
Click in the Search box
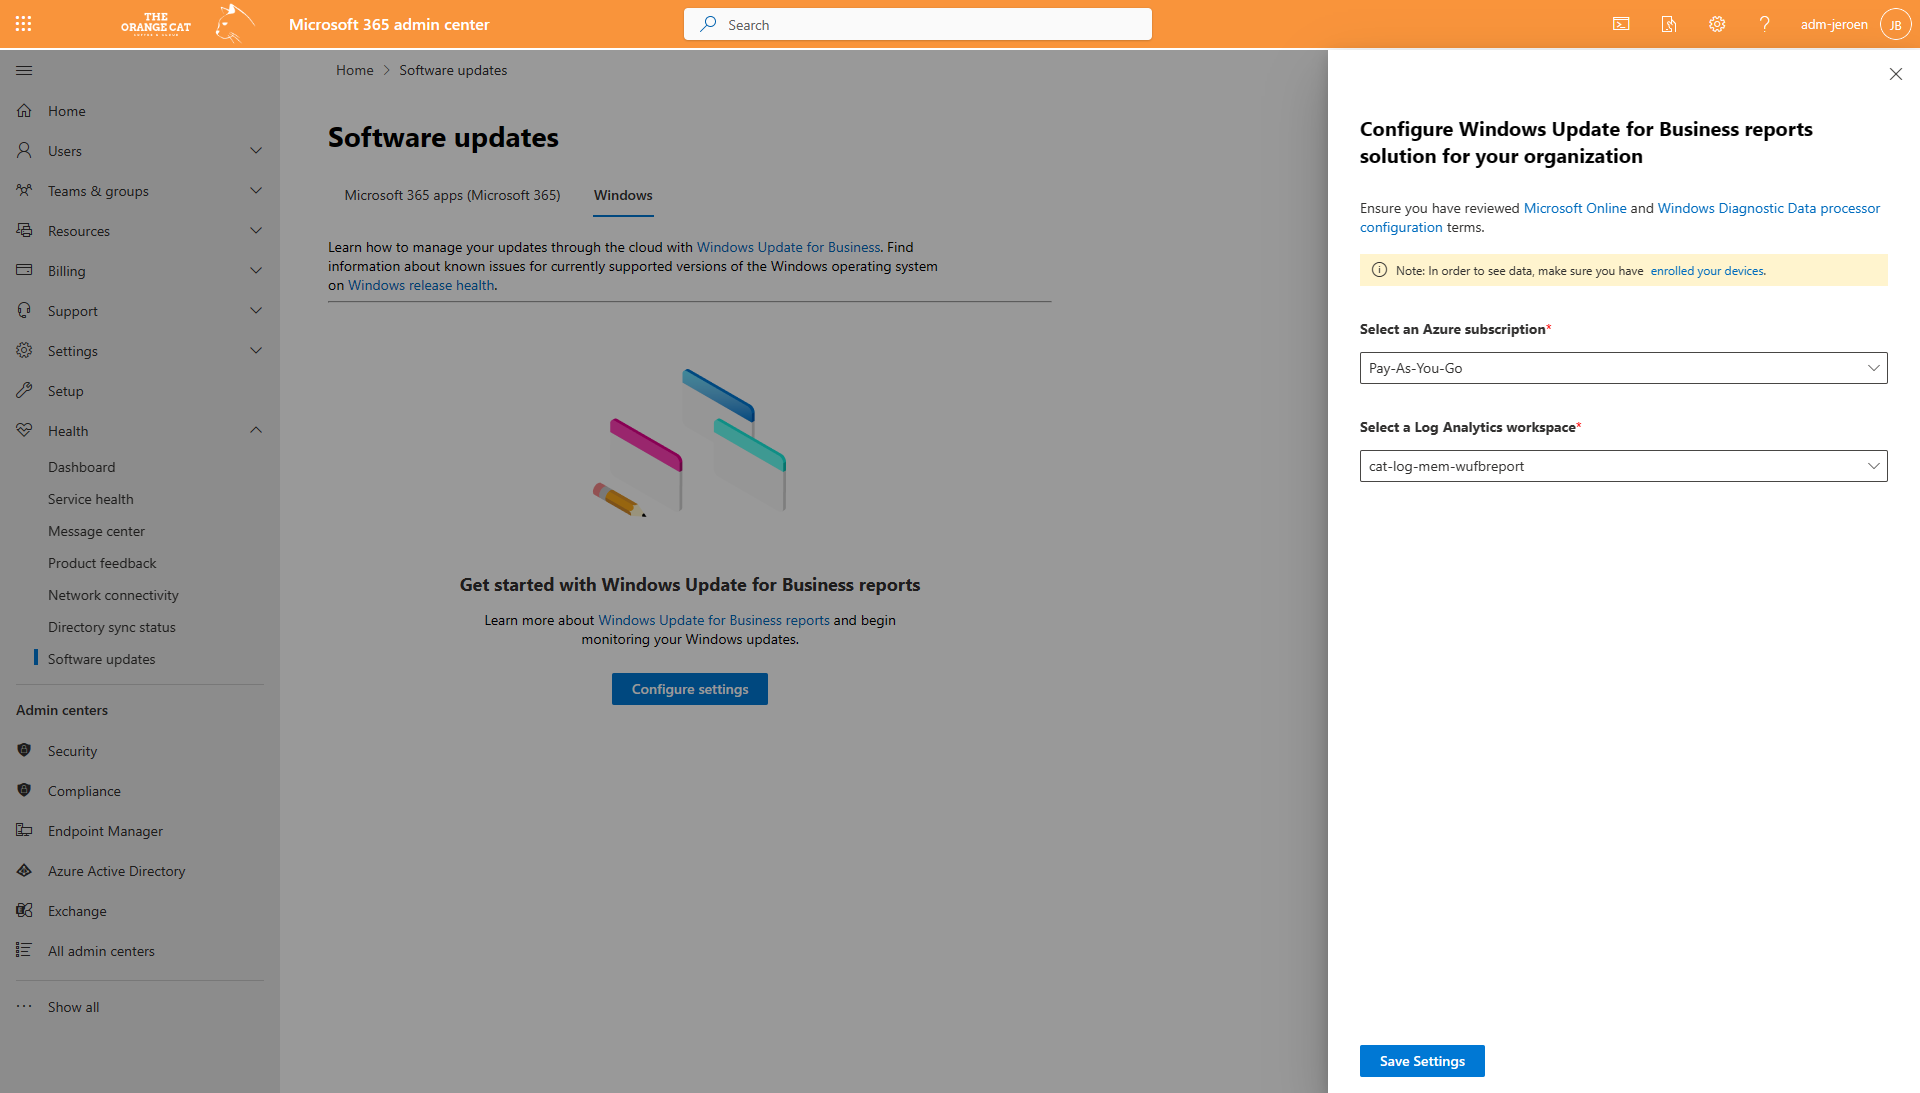click(x=918, y=24)
